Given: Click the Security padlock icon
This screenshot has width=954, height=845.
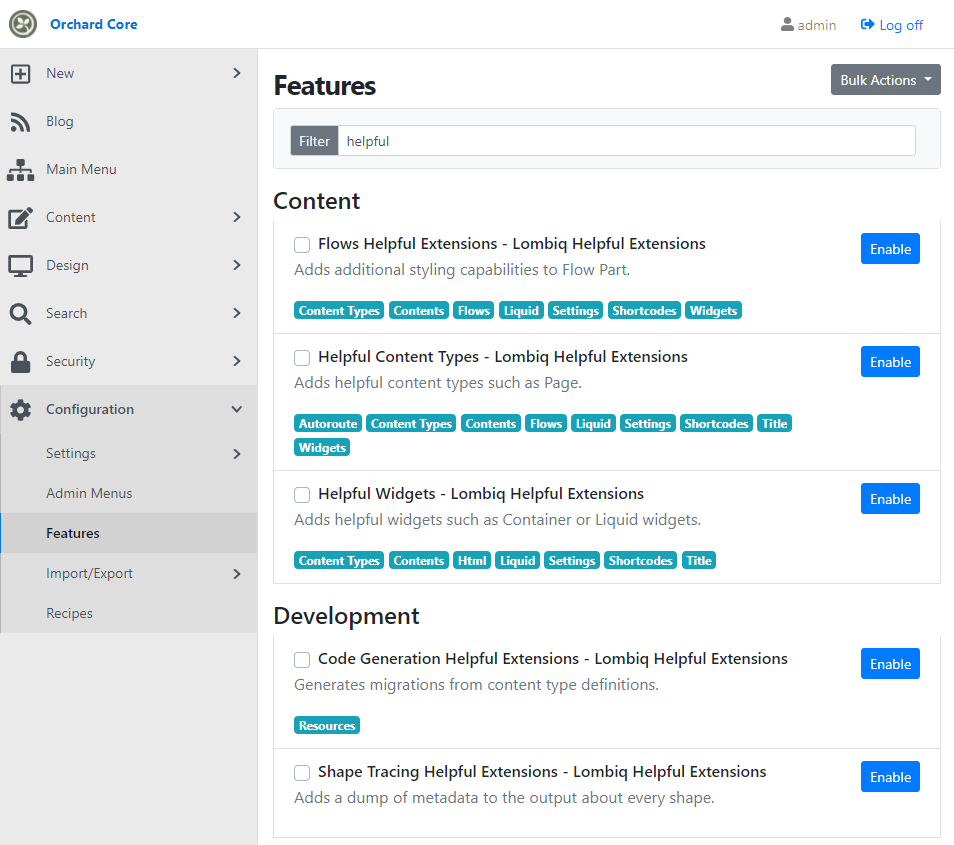Looking at the screenshot, I should pyautogui.click(x=20, y=362).
